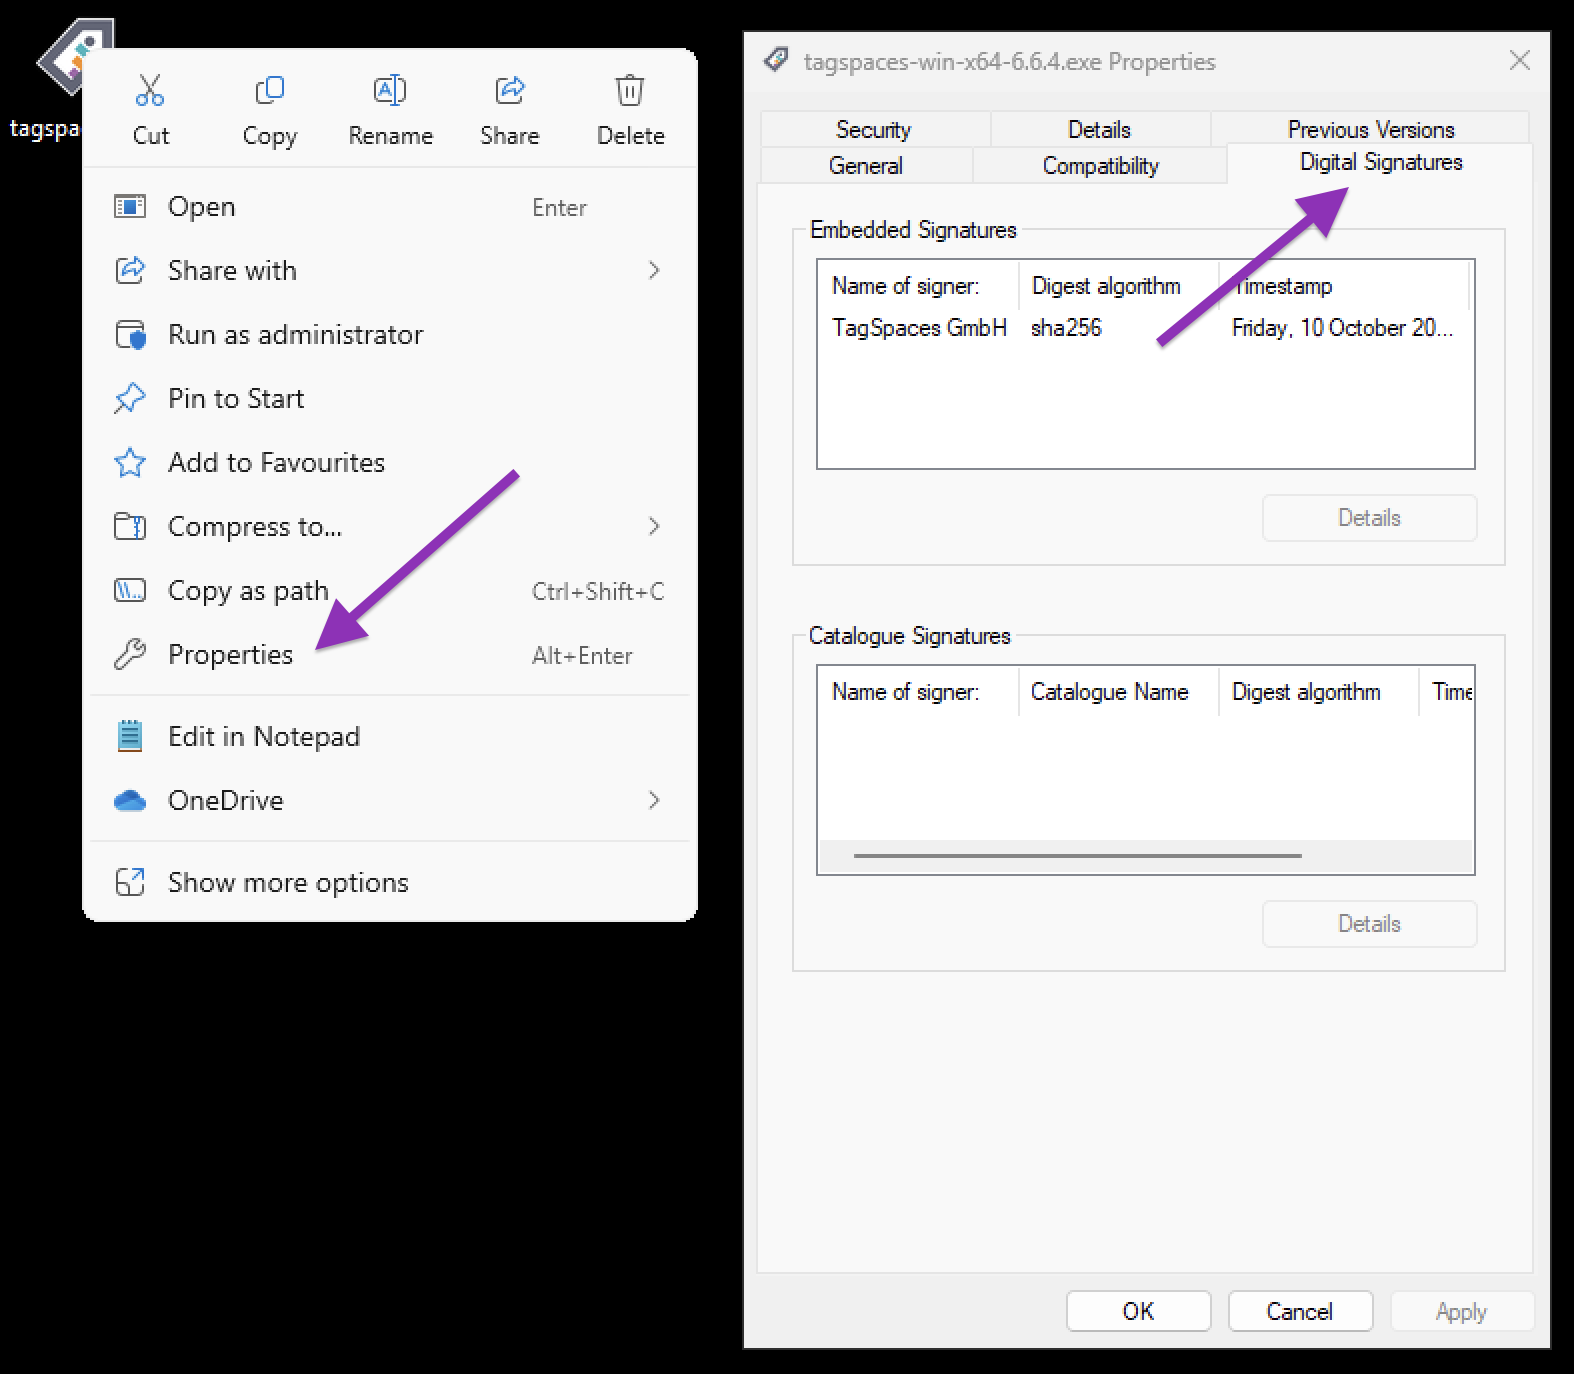Choose Run as administrator
This screenshot has width=1574, height=1374.
[x=390, y=334]
